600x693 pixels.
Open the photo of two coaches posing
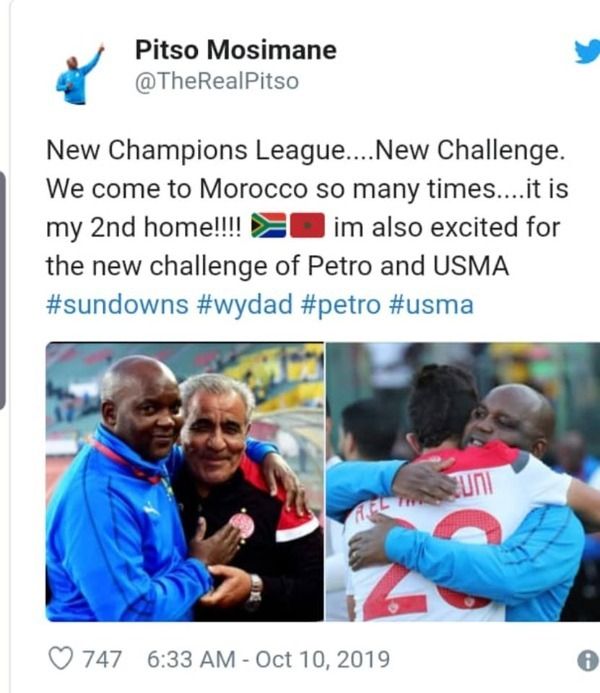pyautogui.click(x=185, y=482)
